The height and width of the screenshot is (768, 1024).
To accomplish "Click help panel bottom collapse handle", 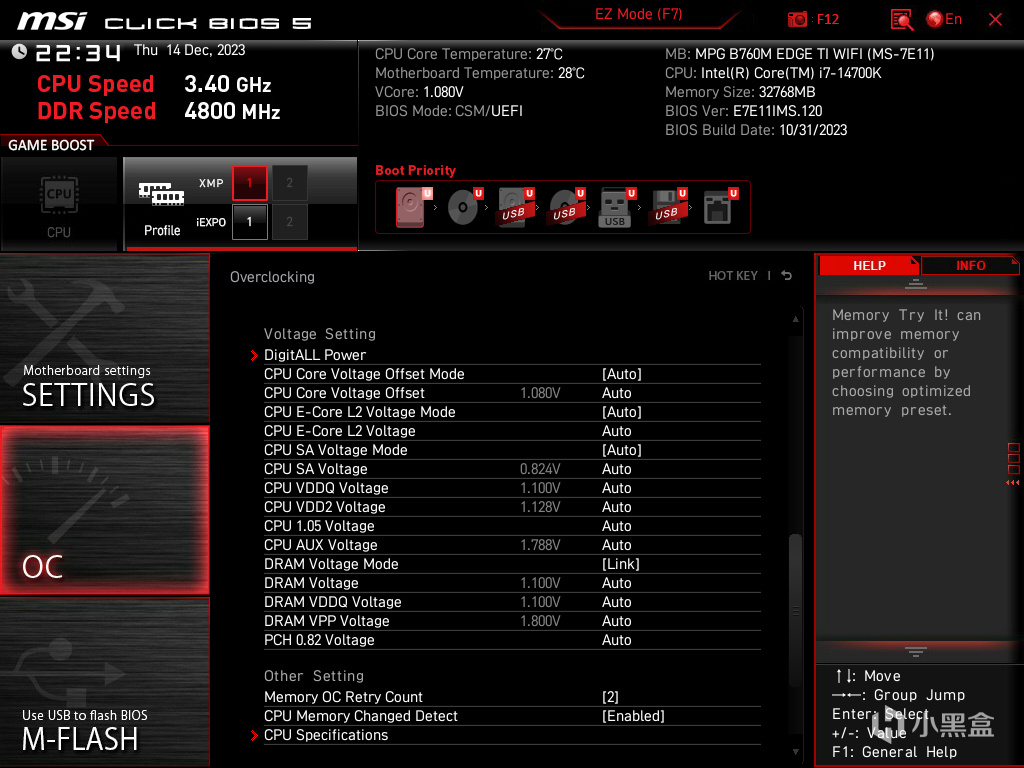I will tap(916, 651).
